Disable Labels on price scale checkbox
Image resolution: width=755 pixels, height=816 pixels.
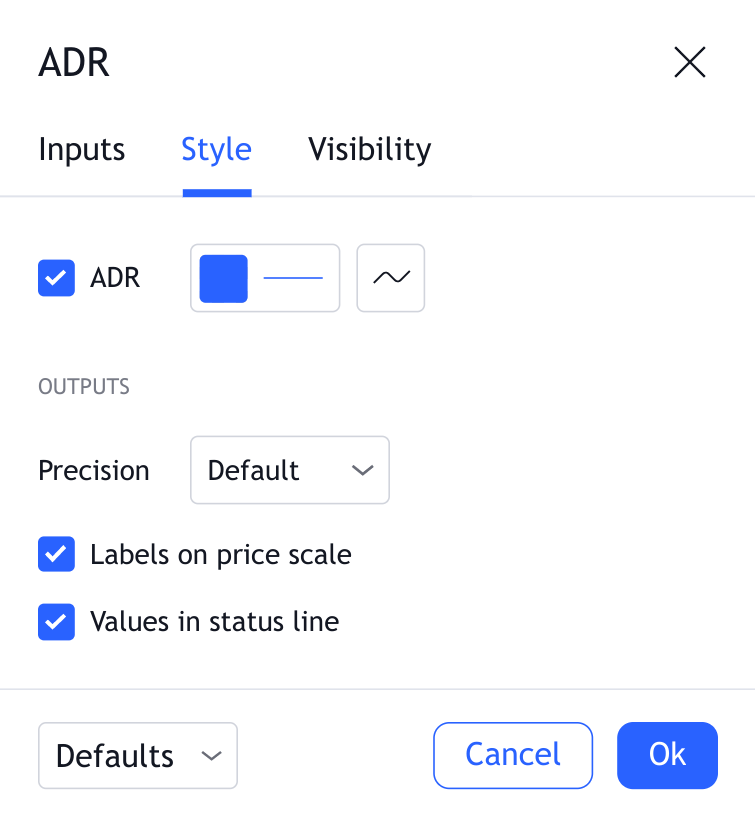56,554
